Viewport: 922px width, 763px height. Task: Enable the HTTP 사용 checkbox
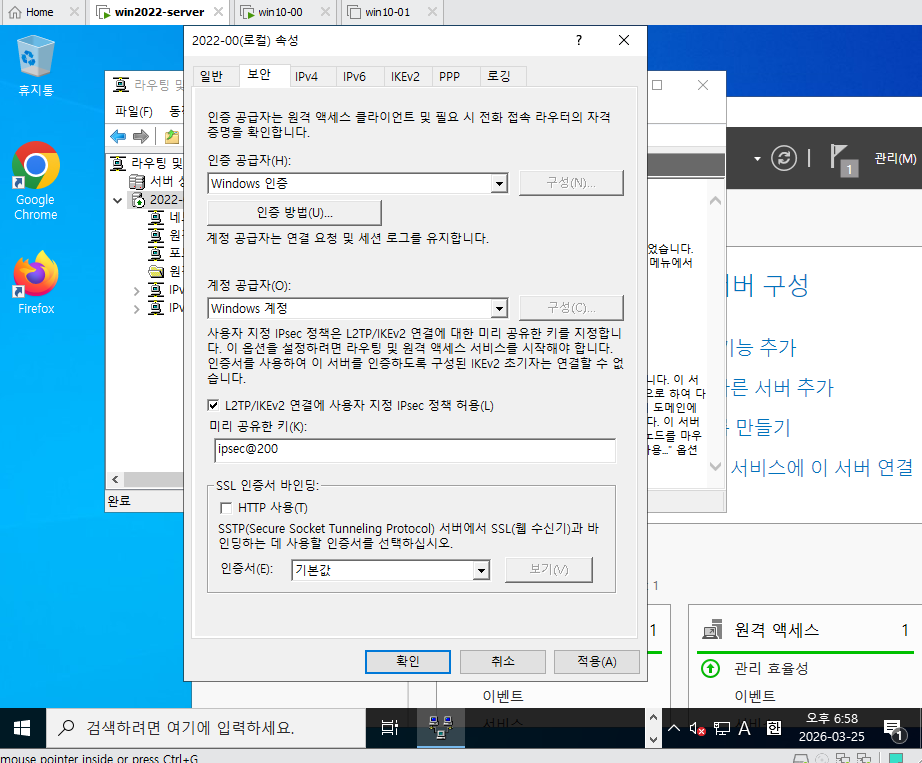click(x=226, y=508)
